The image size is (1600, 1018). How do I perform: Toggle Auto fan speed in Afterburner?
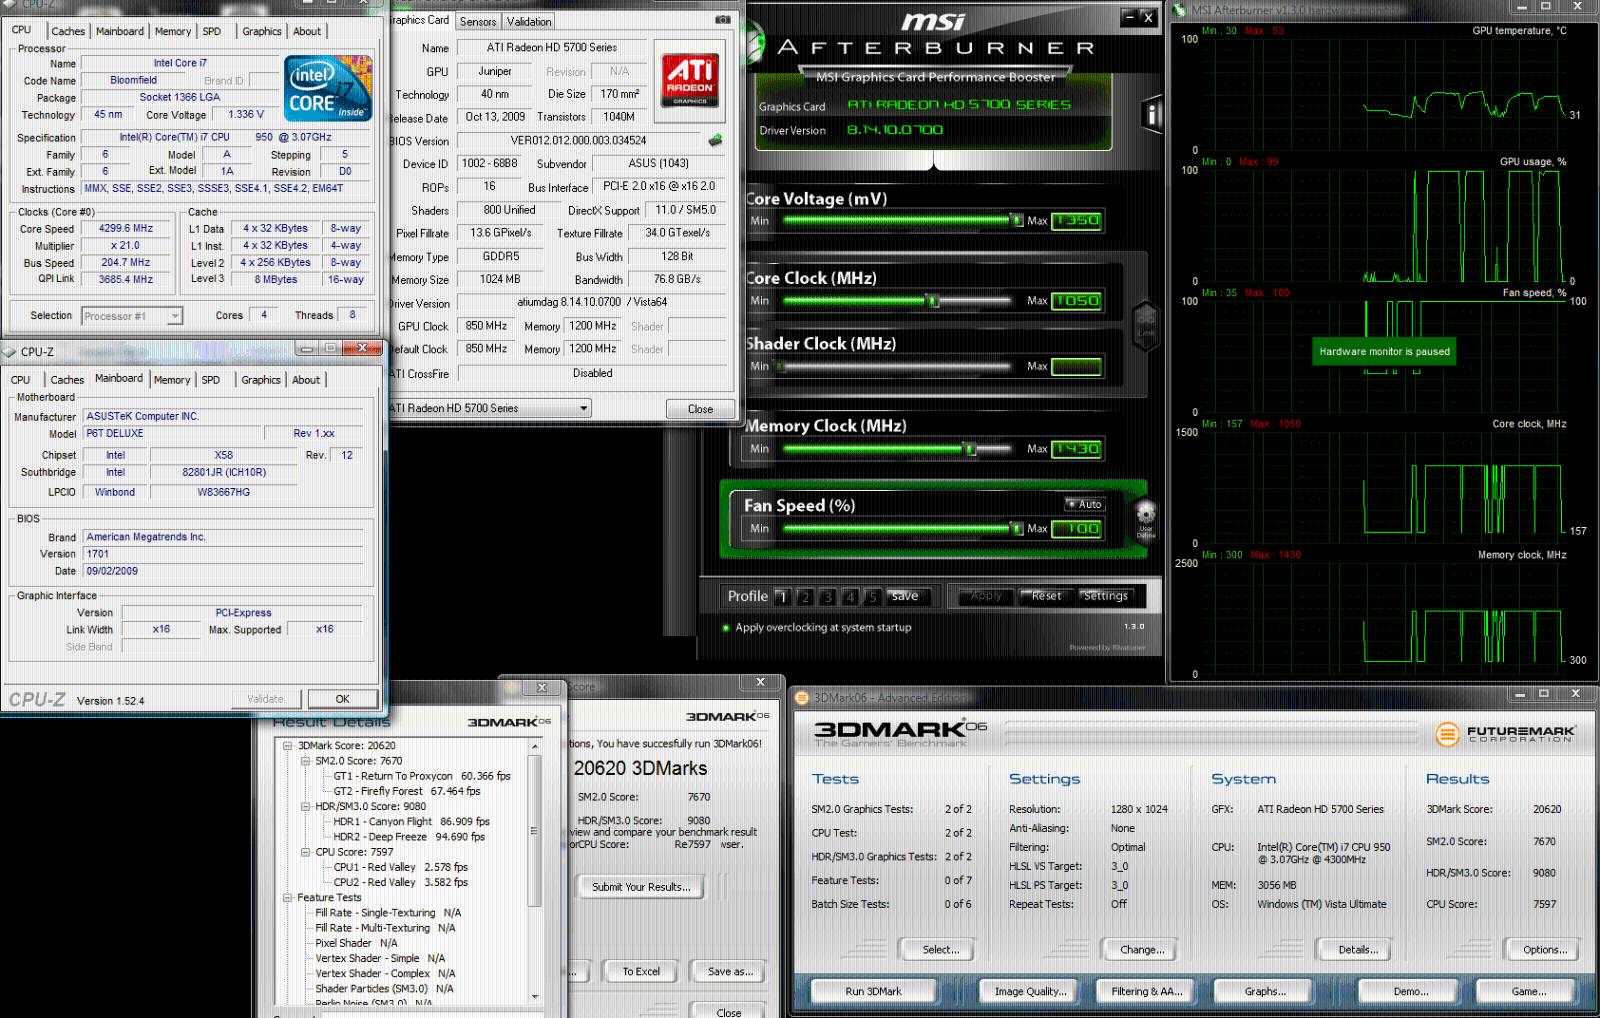[1084, 504]
